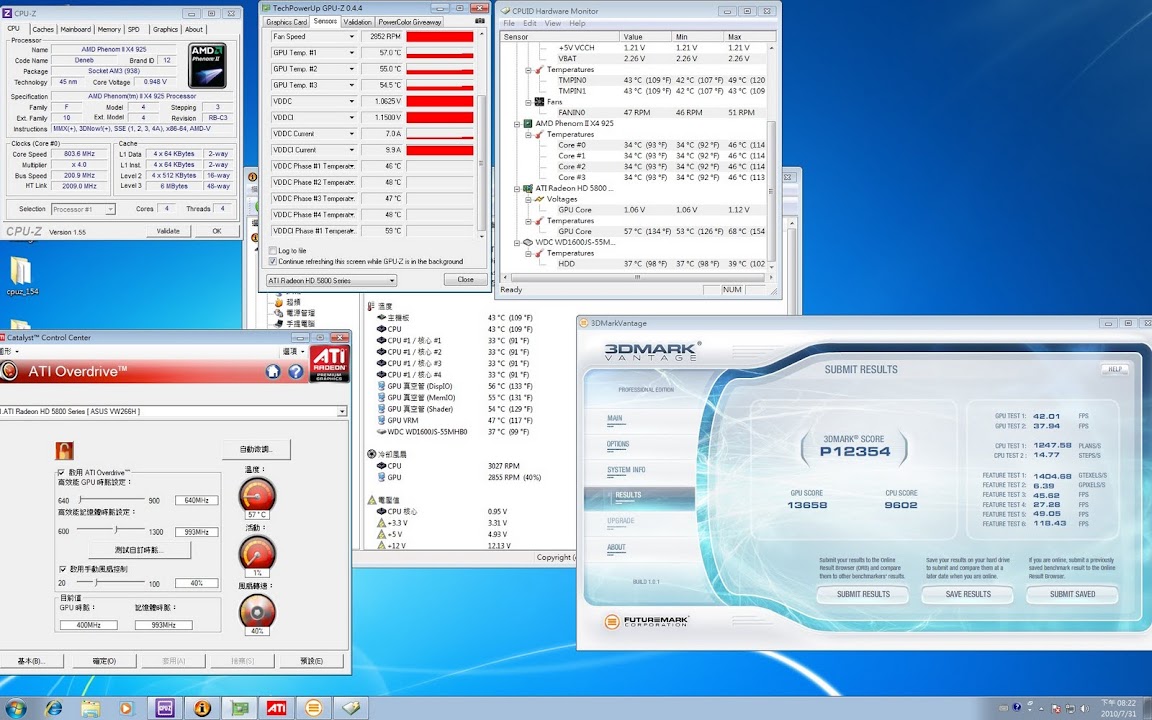Click the Hardware Monitor horizontal scrollbar
This screenshot has height=720, width=1152.
click(x=636, y=278)
